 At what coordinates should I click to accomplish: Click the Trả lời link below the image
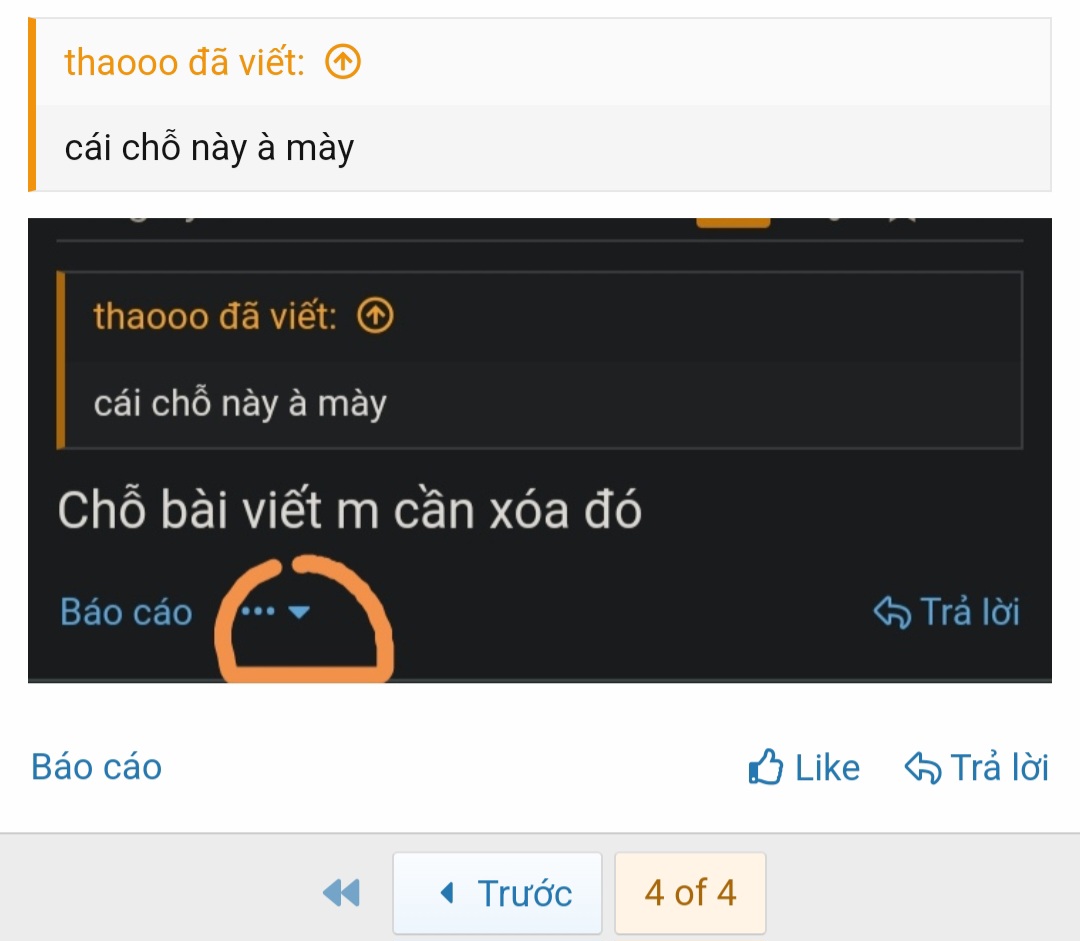[x=999, y=767]
